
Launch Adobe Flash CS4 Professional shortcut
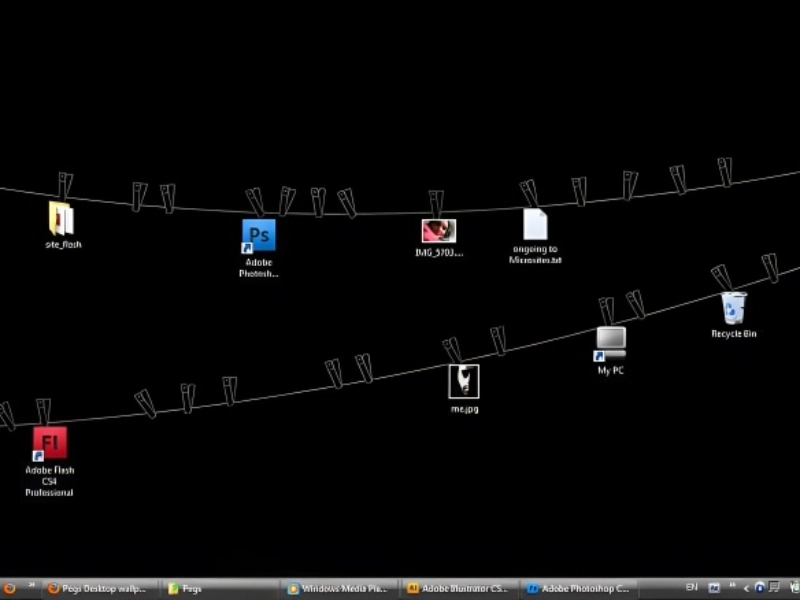(x=49, y=443)
